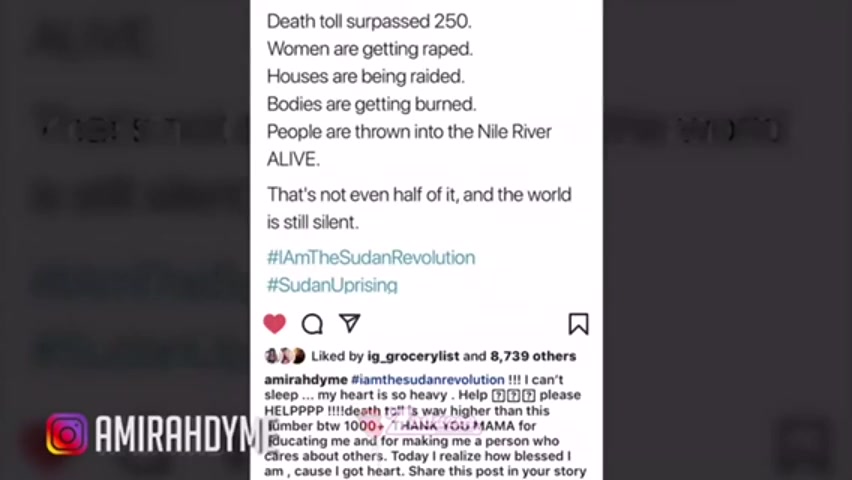Visit ig_grocerylist profile link
The image size is (852, 480).
click(x=413, y=356)
